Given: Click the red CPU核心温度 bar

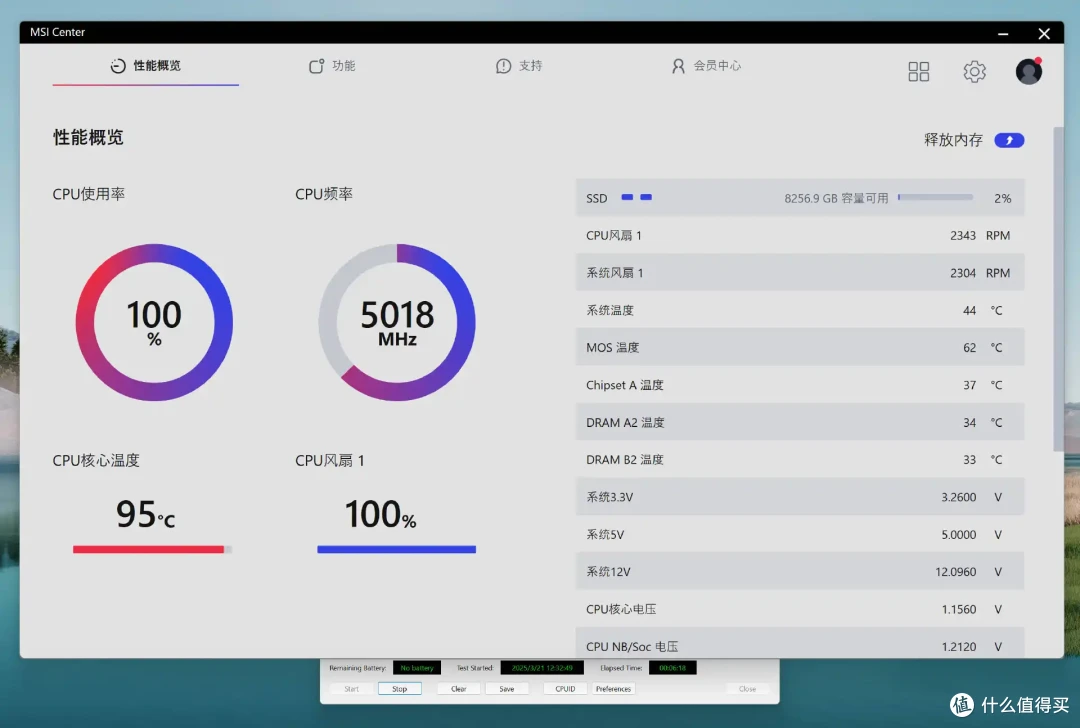Looking at the screenshot, I should click(x=152, y=549).
